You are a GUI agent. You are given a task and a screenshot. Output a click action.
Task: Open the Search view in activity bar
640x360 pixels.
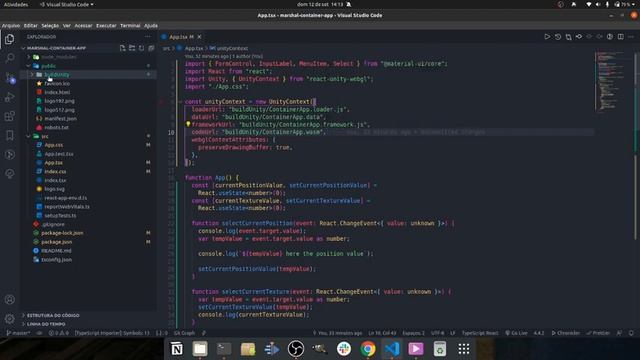coord(9,58)
